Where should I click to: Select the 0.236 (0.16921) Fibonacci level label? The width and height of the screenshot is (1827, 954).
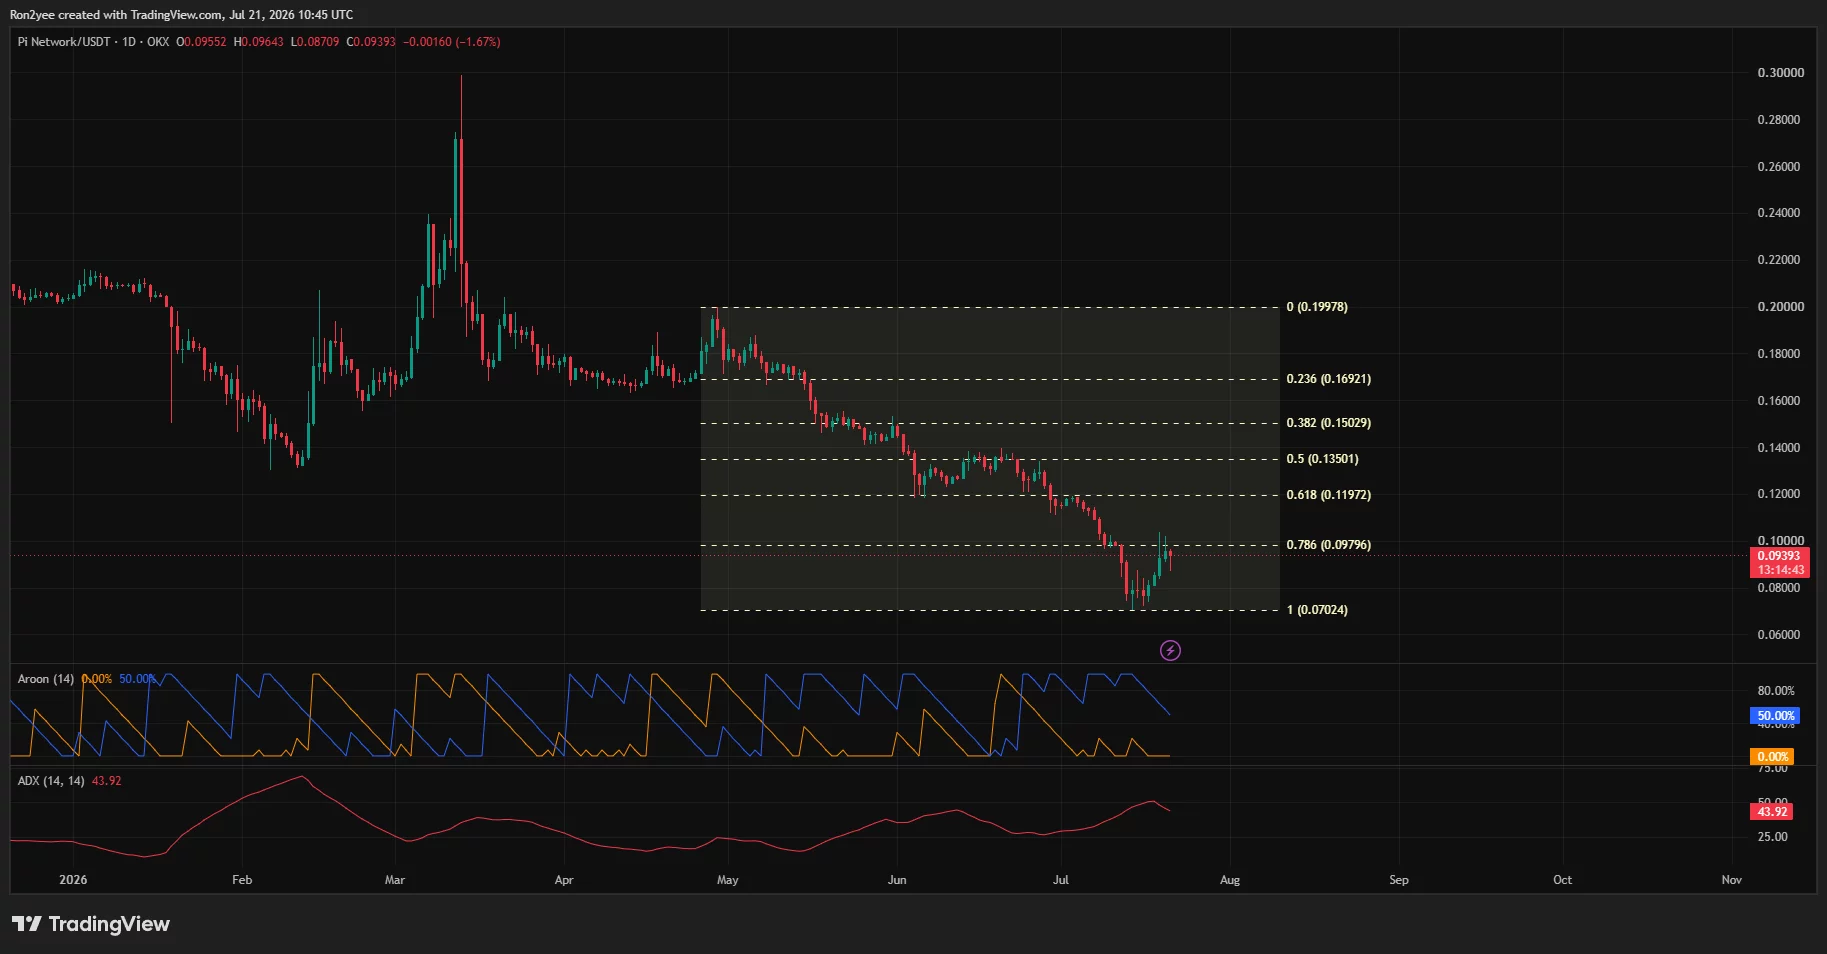click(x=1328, y=379)
